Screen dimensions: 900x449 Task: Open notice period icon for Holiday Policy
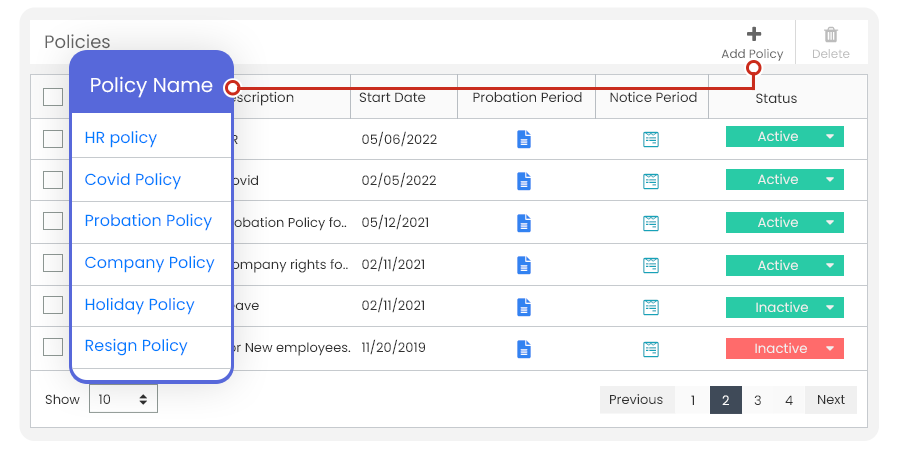pos(650,307)
